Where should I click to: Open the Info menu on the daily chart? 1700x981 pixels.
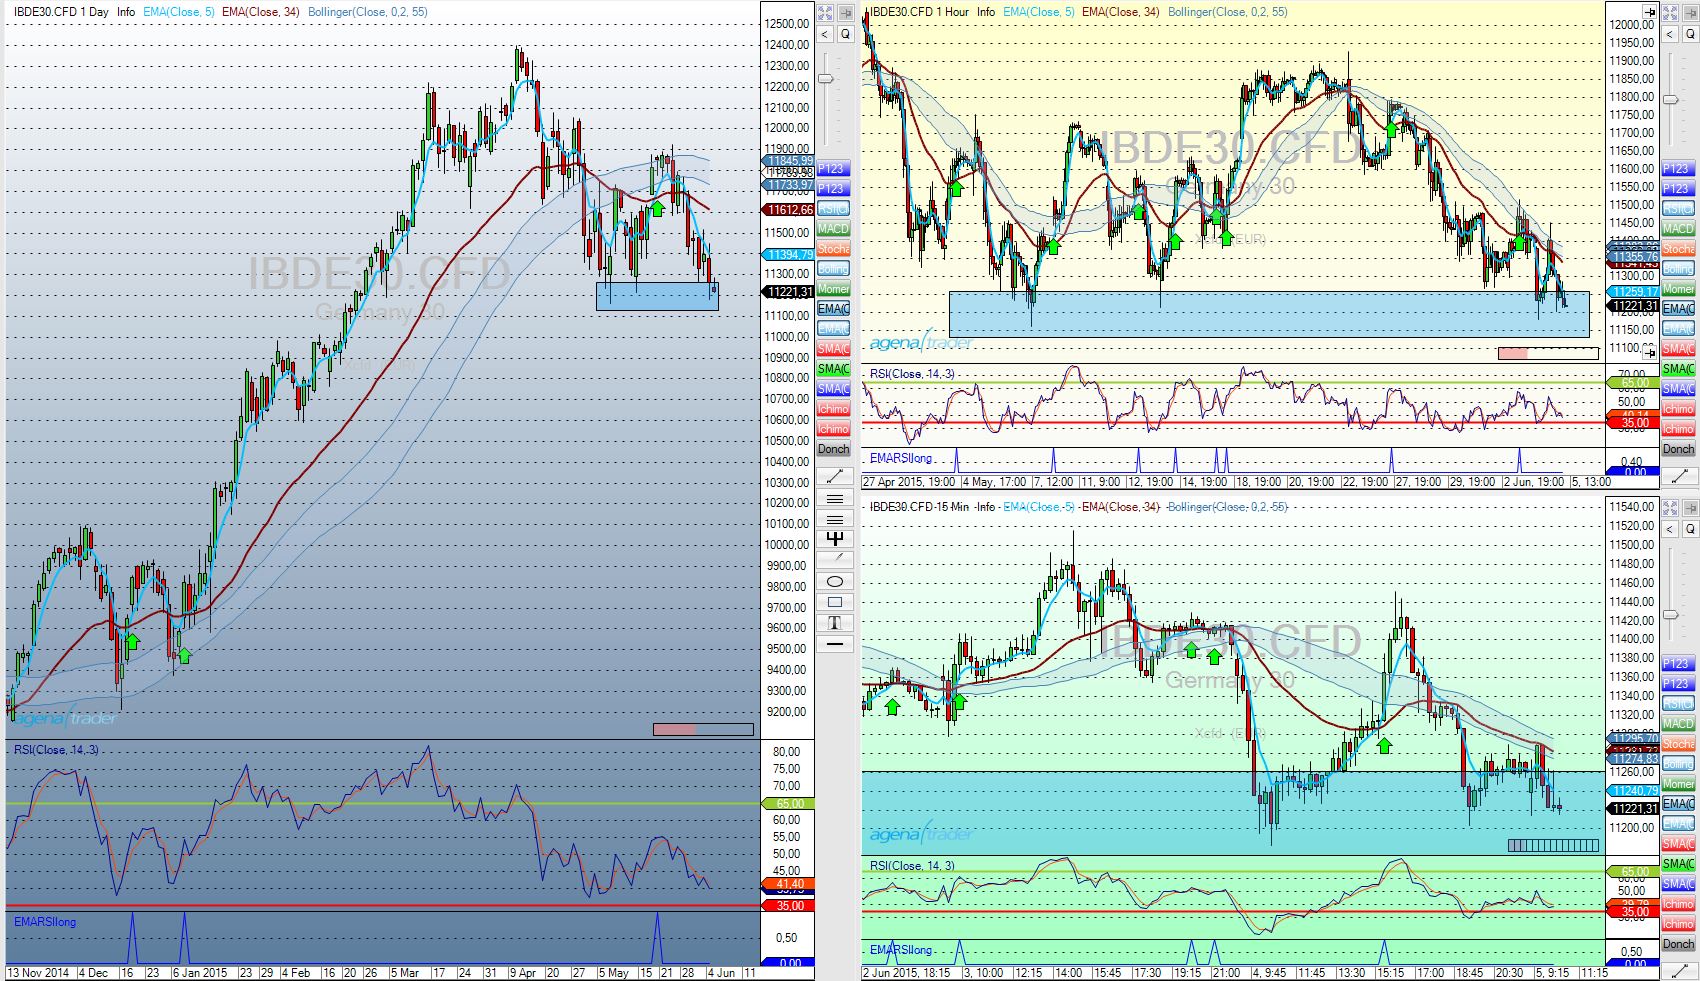pos(126,12)
